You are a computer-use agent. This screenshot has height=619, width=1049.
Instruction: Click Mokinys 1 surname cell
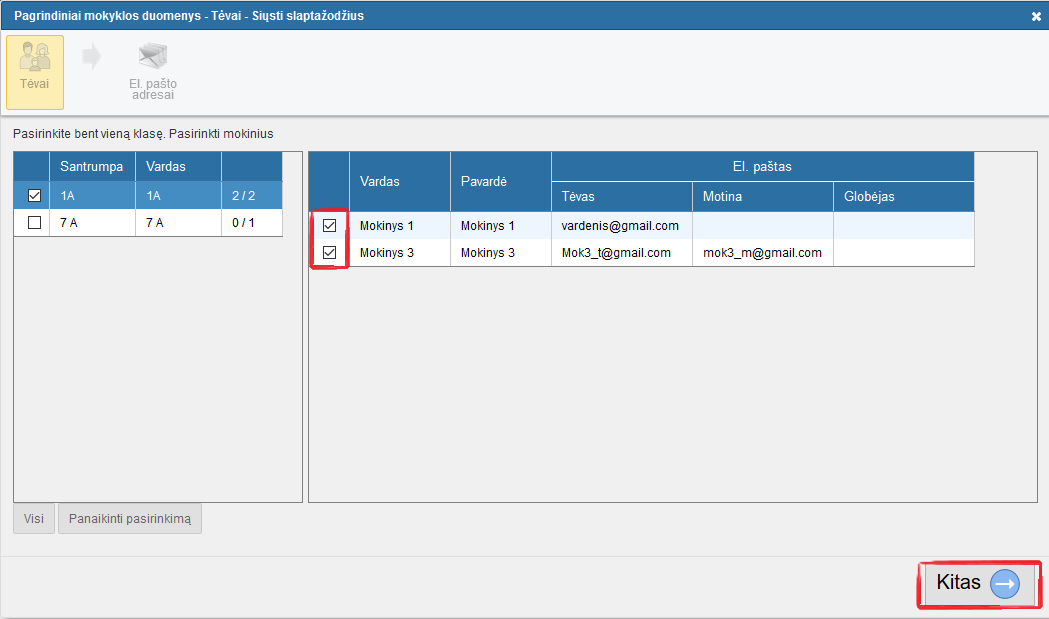pos(501,226)
